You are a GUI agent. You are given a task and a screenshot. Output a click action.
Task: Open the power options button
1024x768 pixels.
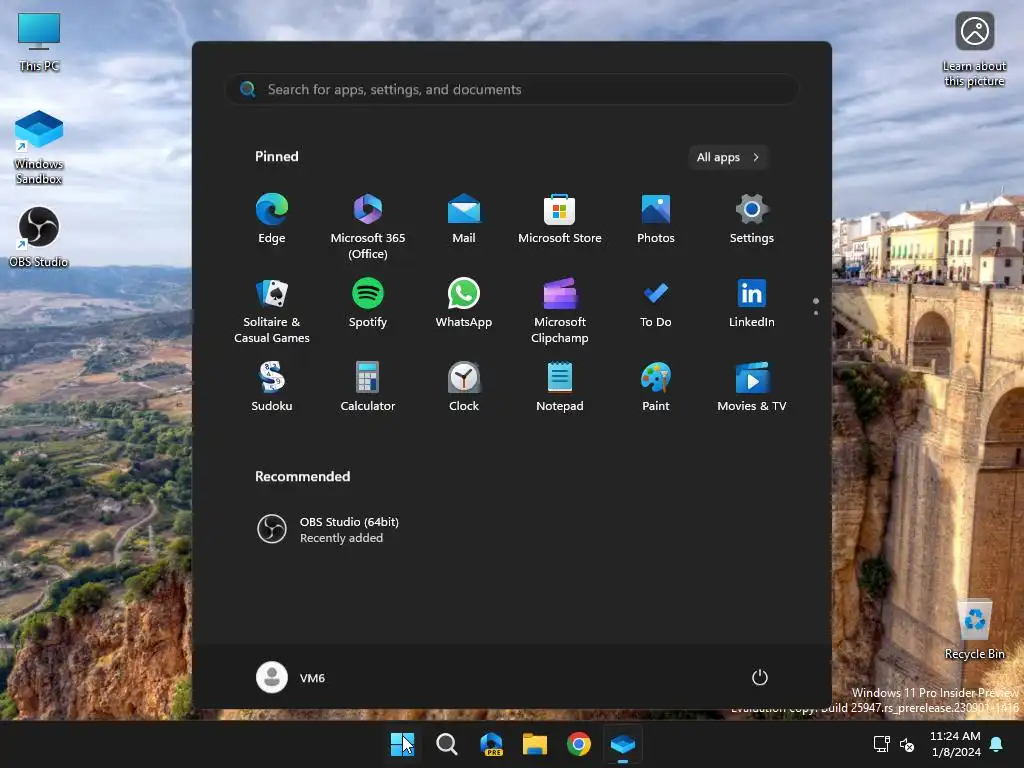[x=760, y=677]
